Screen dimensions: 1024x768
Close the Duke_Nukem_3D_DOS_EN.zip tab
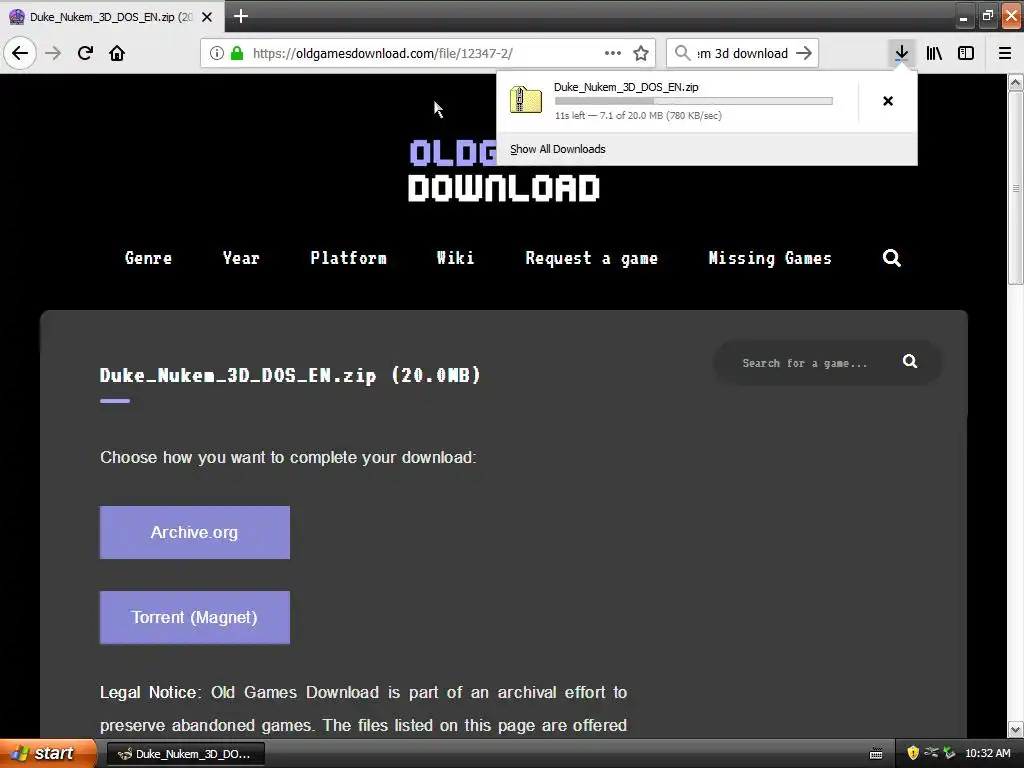(x=207, y=17)
